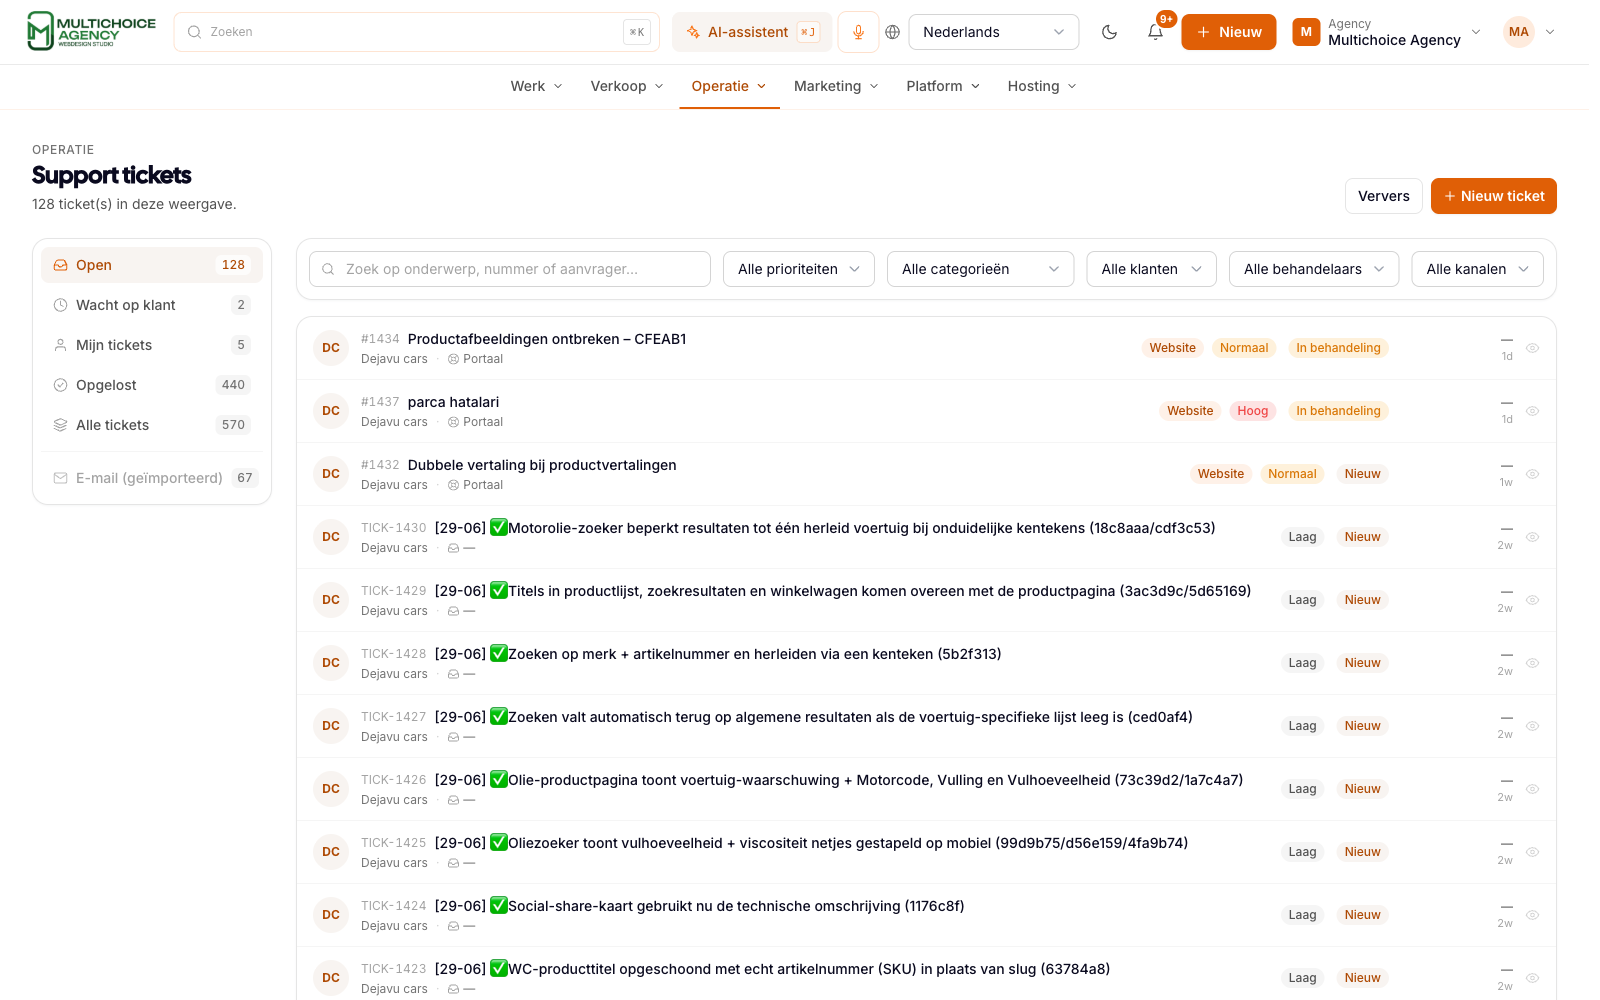Screen dimensions: 1600x1000
Task: Open the notifications bell
Action: (x=1155, y=32)
